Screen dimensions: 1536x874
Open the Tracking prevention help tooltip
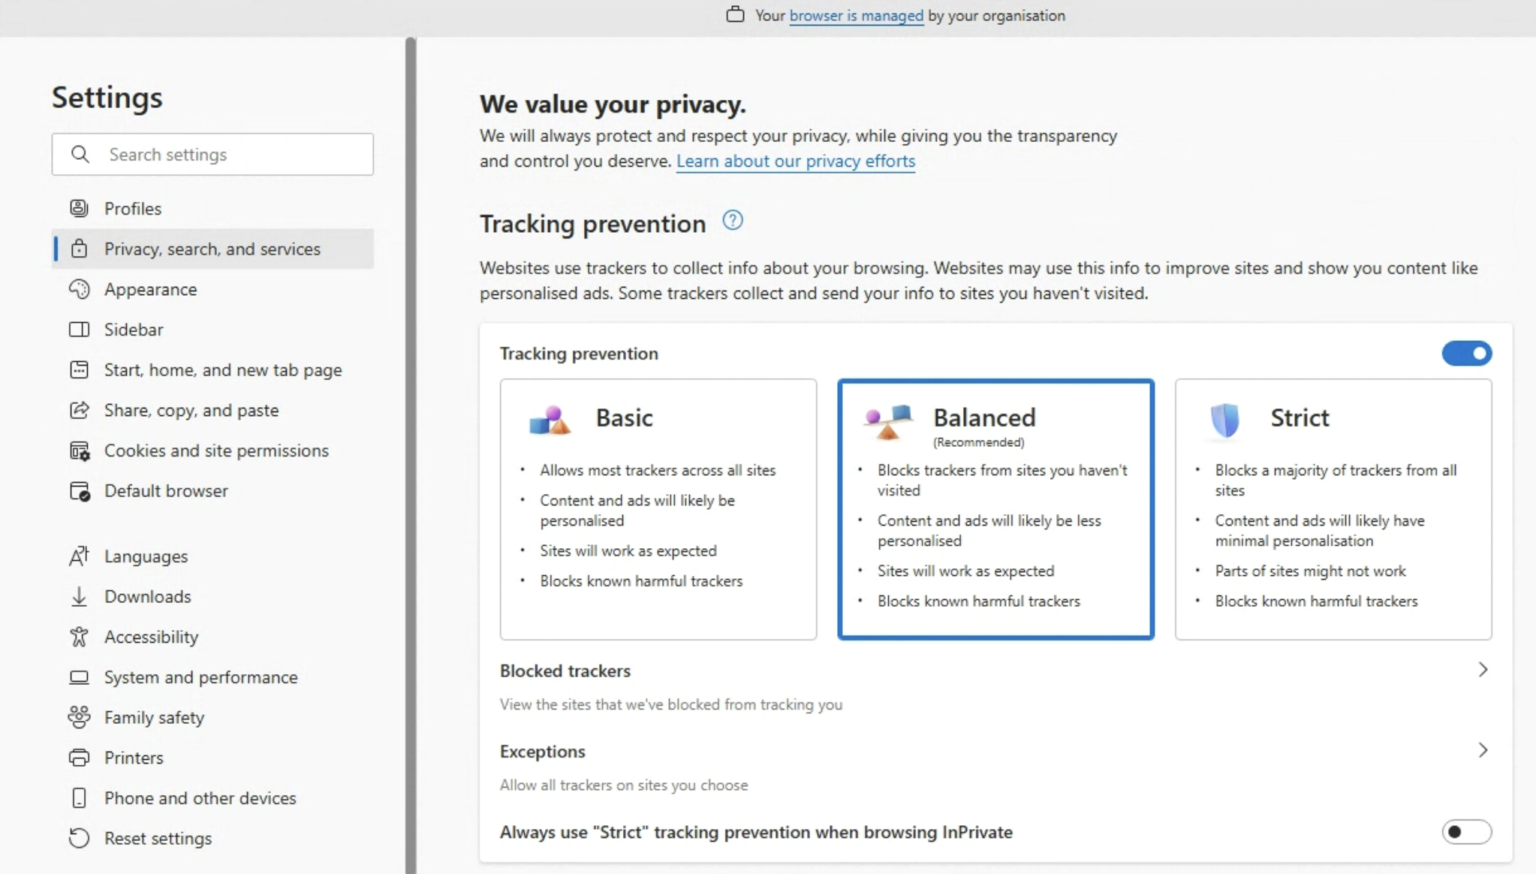[x=732, y=220]
